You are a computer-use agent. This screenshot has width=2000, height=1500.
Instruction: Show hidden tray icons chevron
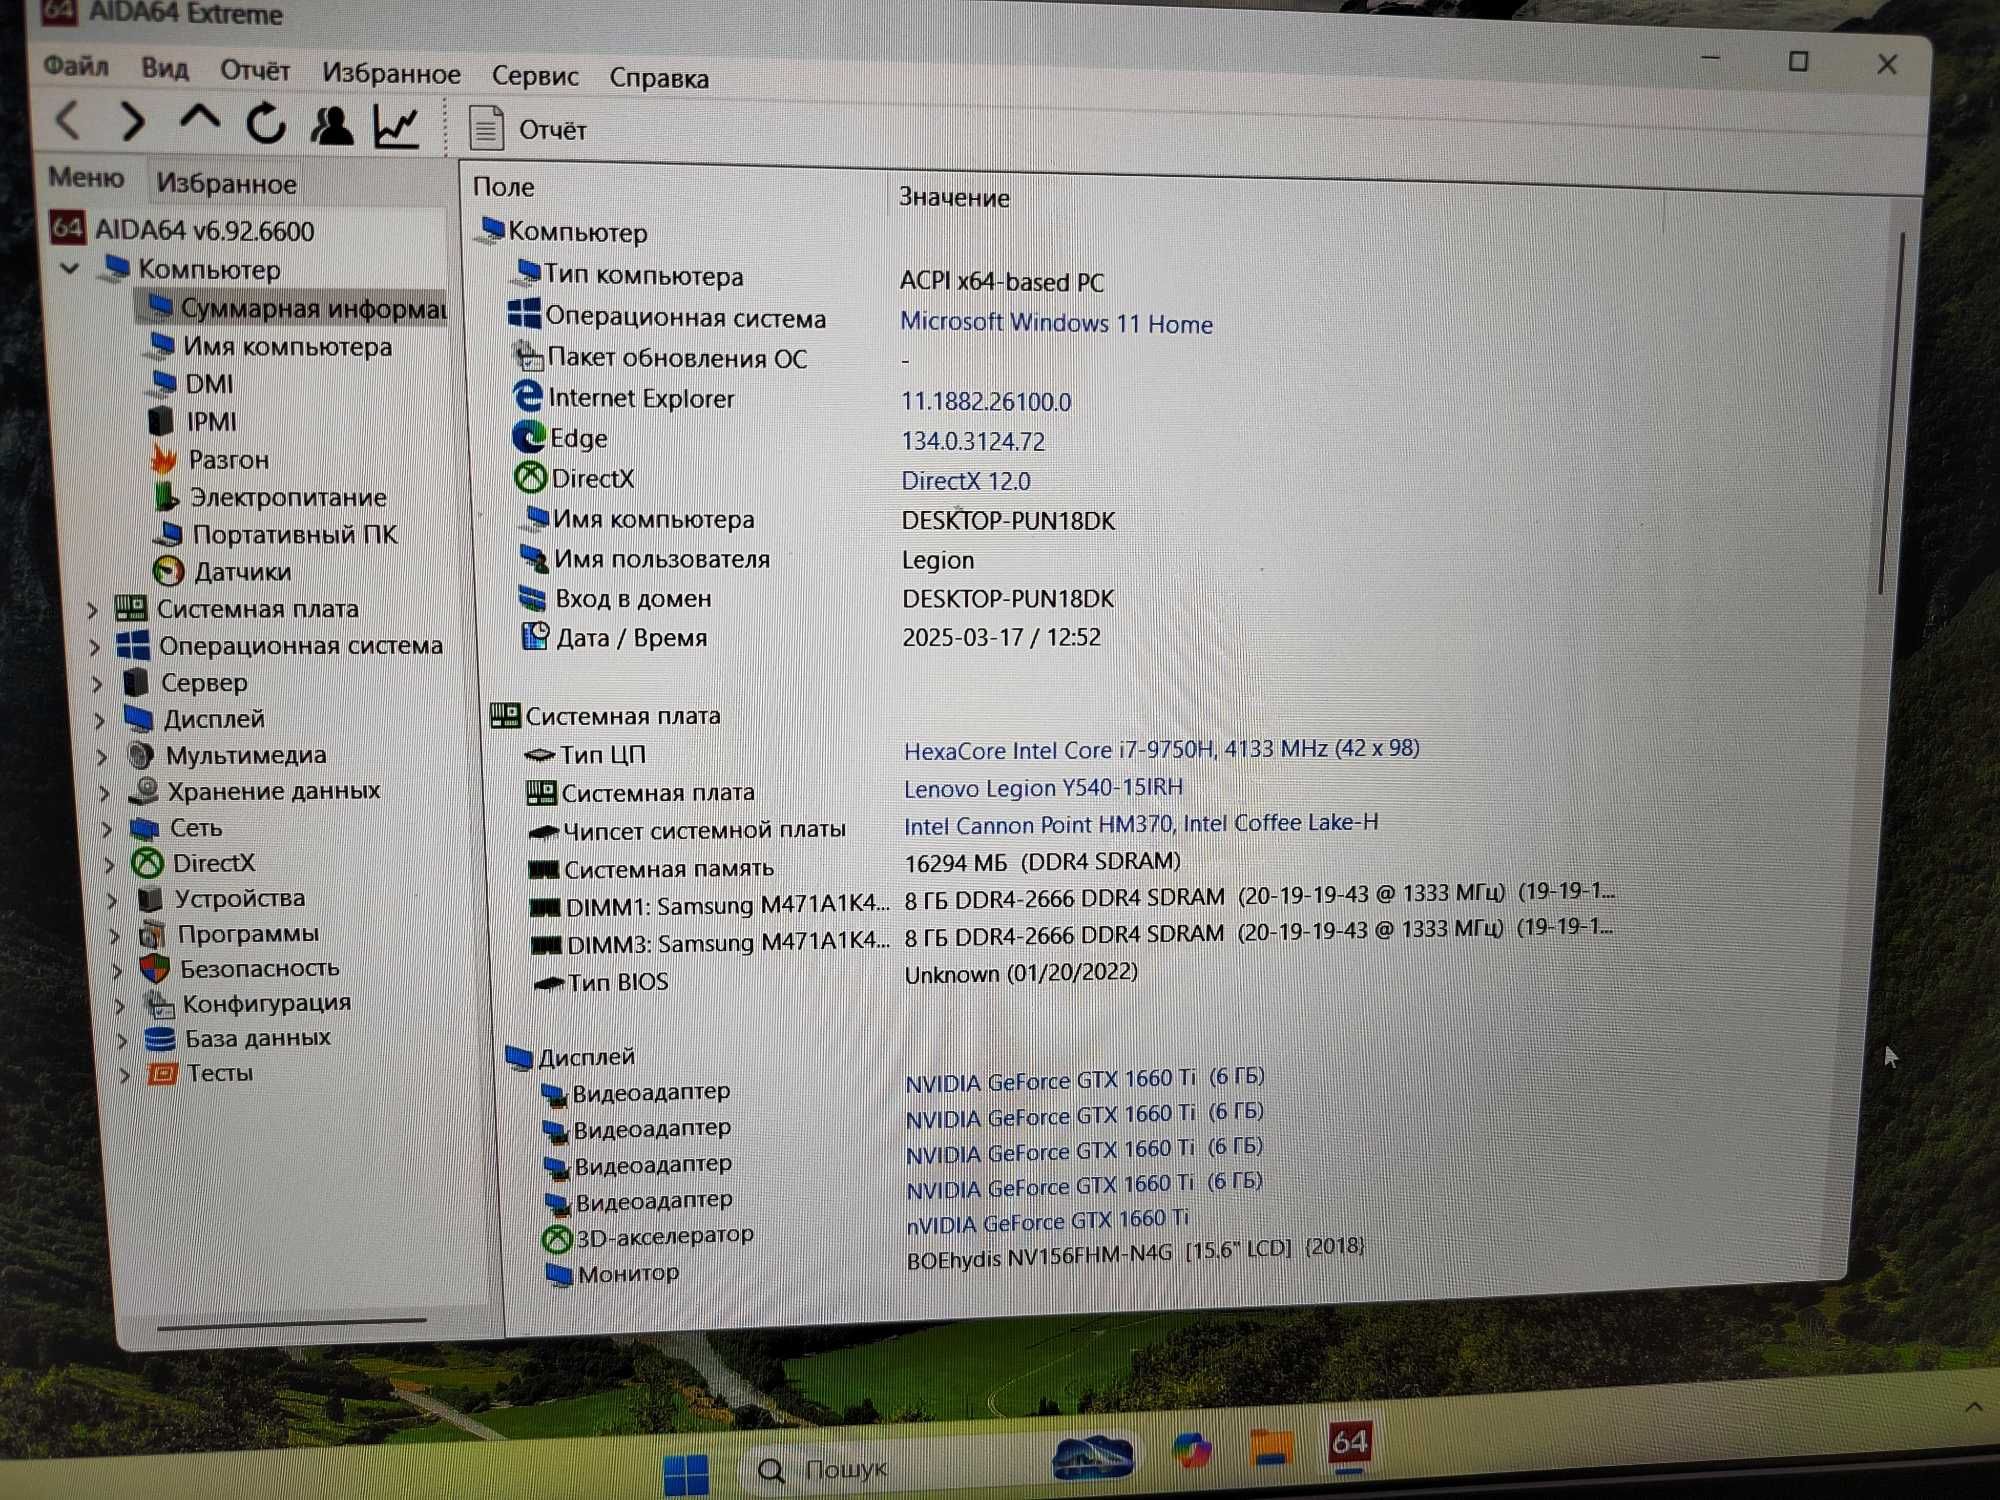coord(1973,1407)
